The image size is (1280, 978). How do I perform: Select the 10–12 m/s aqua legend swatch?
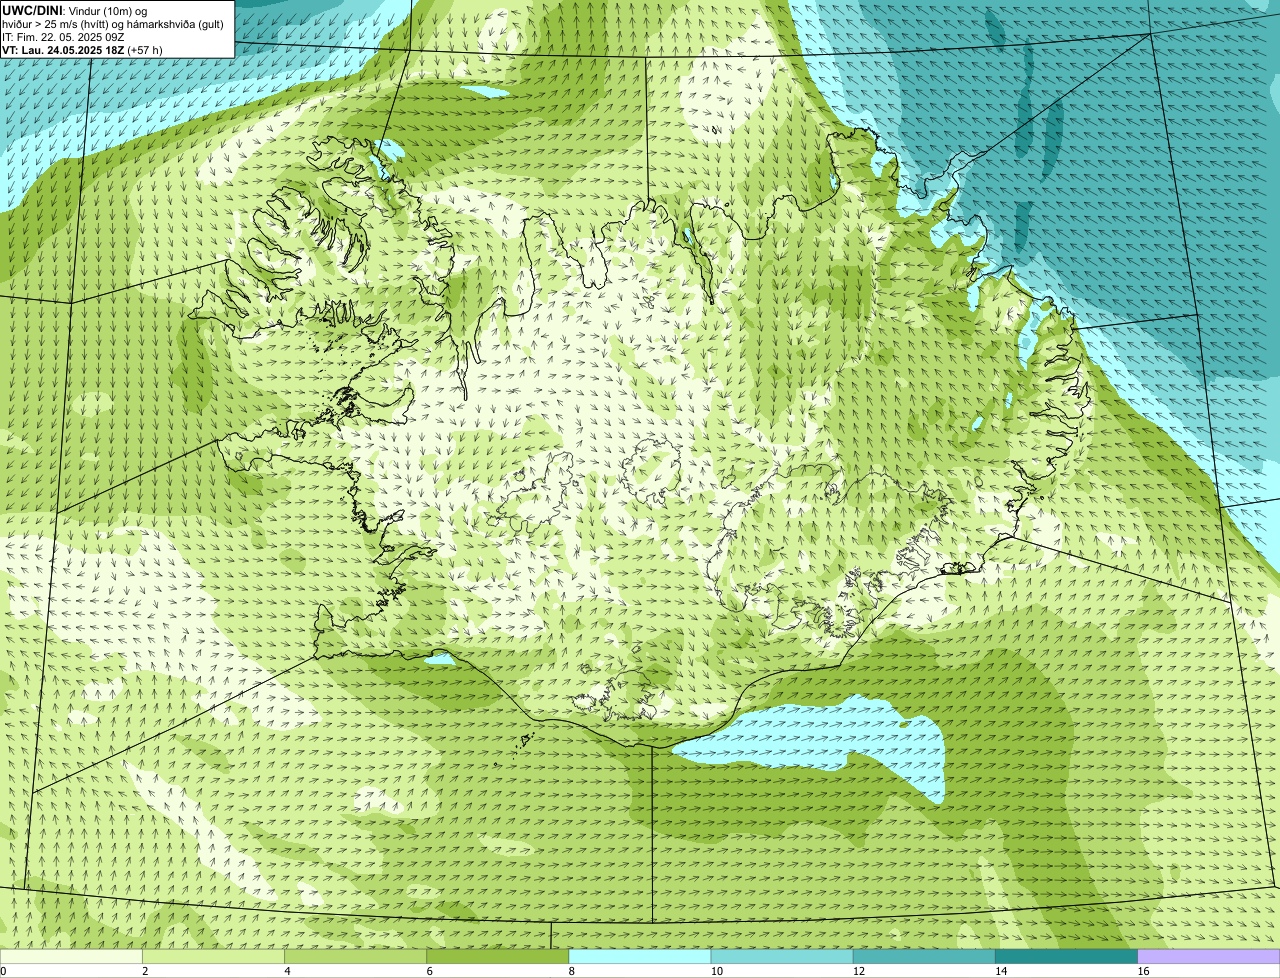[x=782, y=957]
